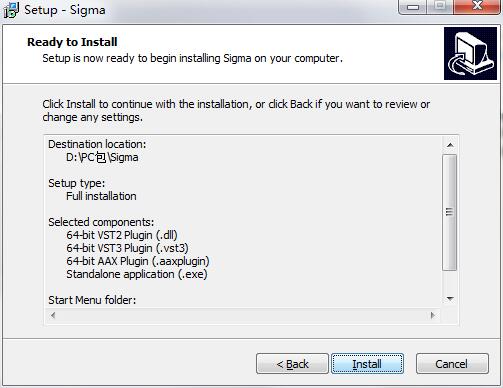Click the horizontal scroll-right arrow
Screen dimensions: 503x388
(433, 315)
